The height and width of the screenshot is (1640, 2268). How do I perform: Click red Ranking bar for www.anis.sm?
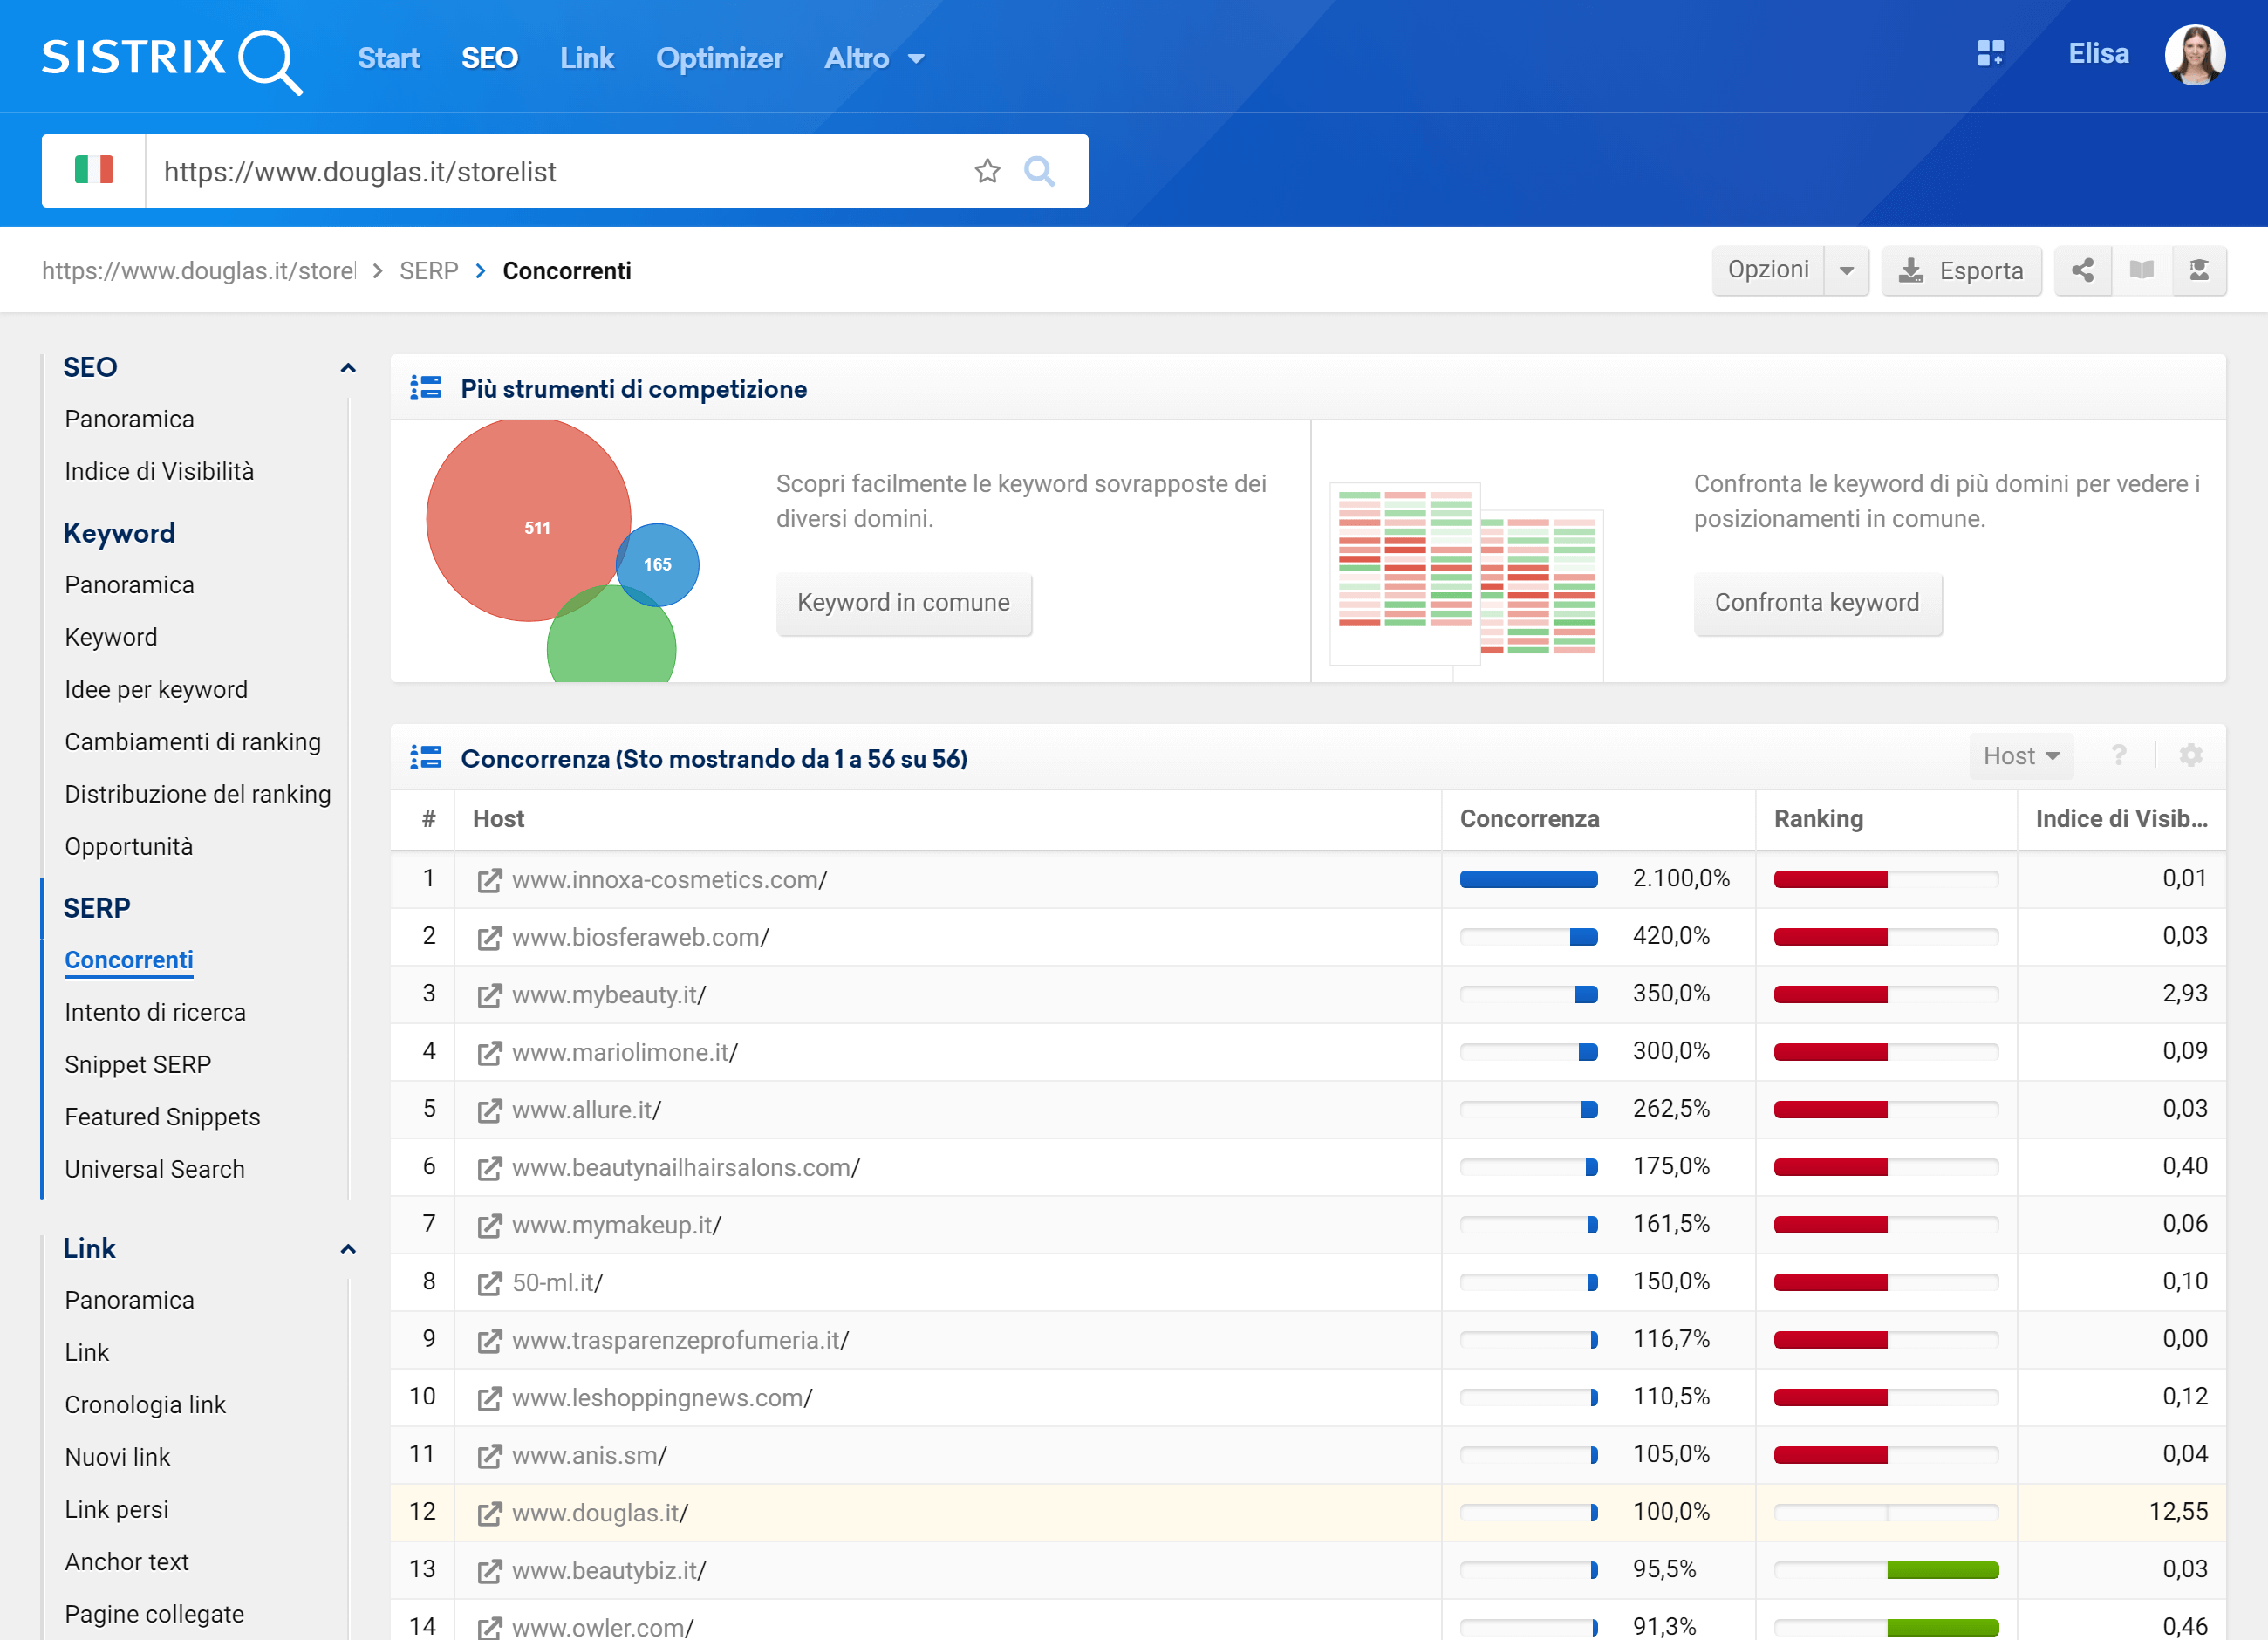[x=1830, y=1456]
